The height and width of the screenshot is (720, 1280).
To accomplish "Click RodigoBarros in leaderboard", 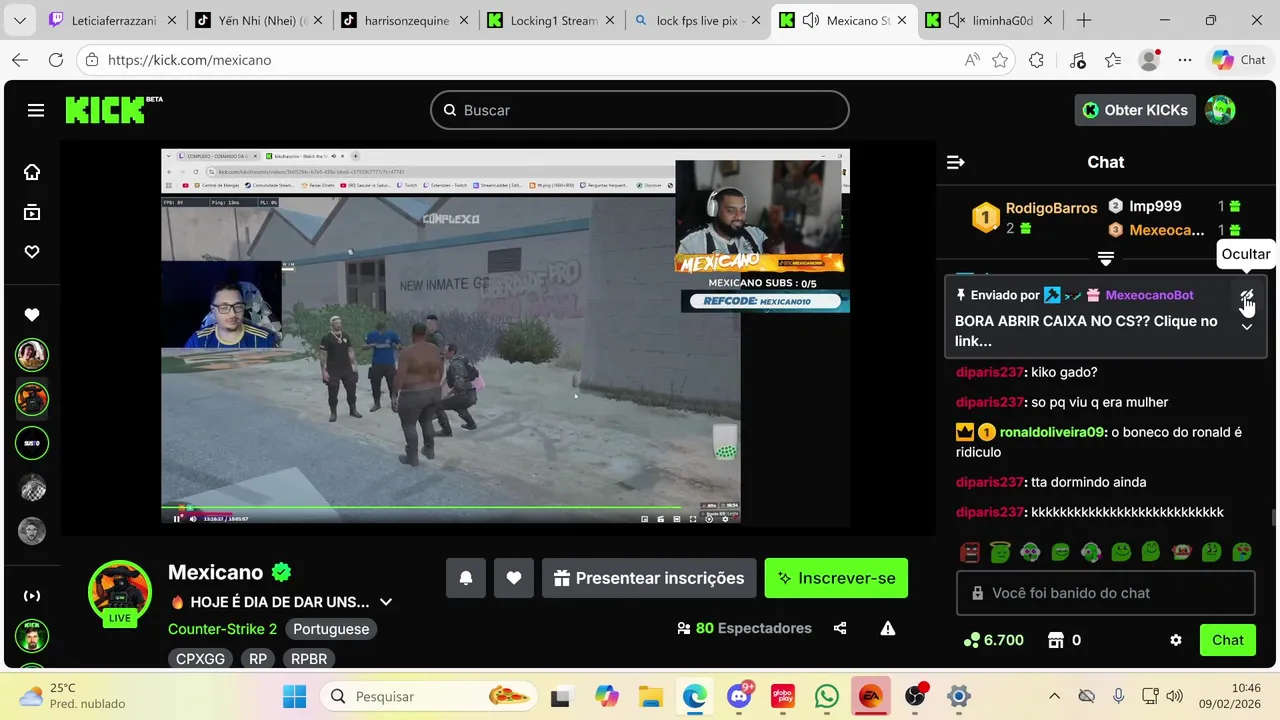I will [1051, 208].
